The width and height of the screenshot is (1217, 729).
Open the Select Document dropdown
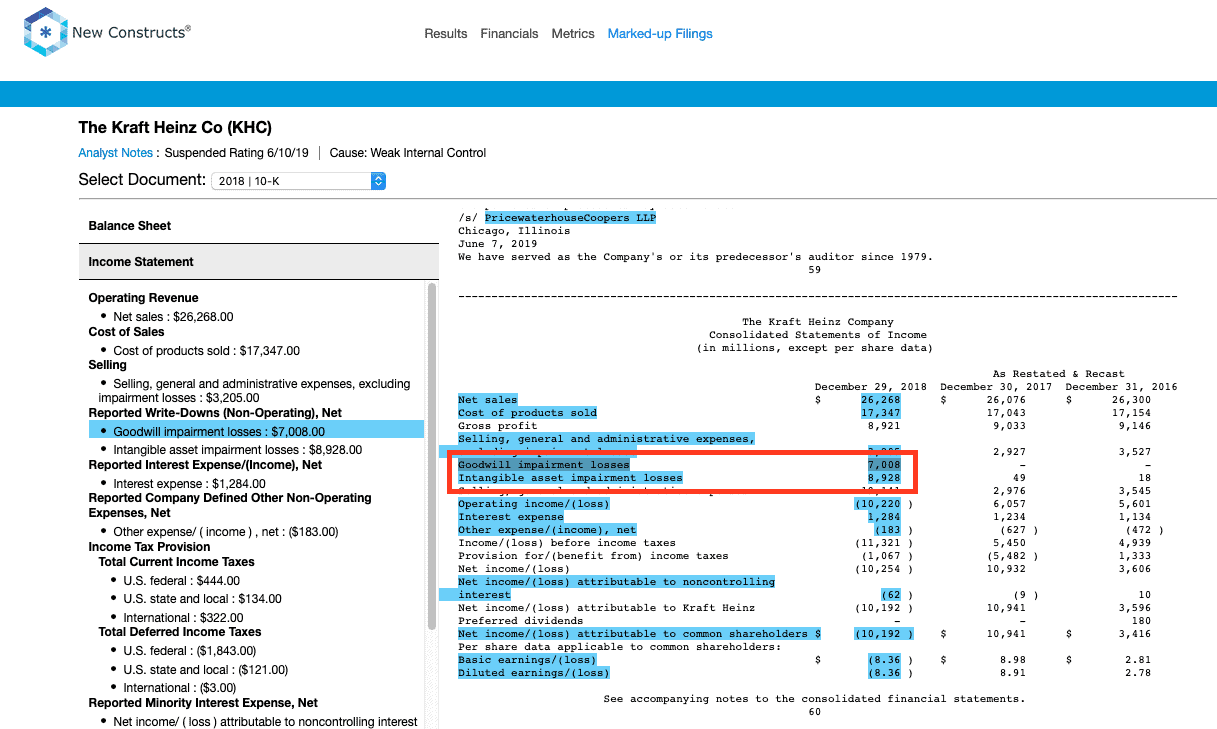pyautogui.click(x=298, y=181)
